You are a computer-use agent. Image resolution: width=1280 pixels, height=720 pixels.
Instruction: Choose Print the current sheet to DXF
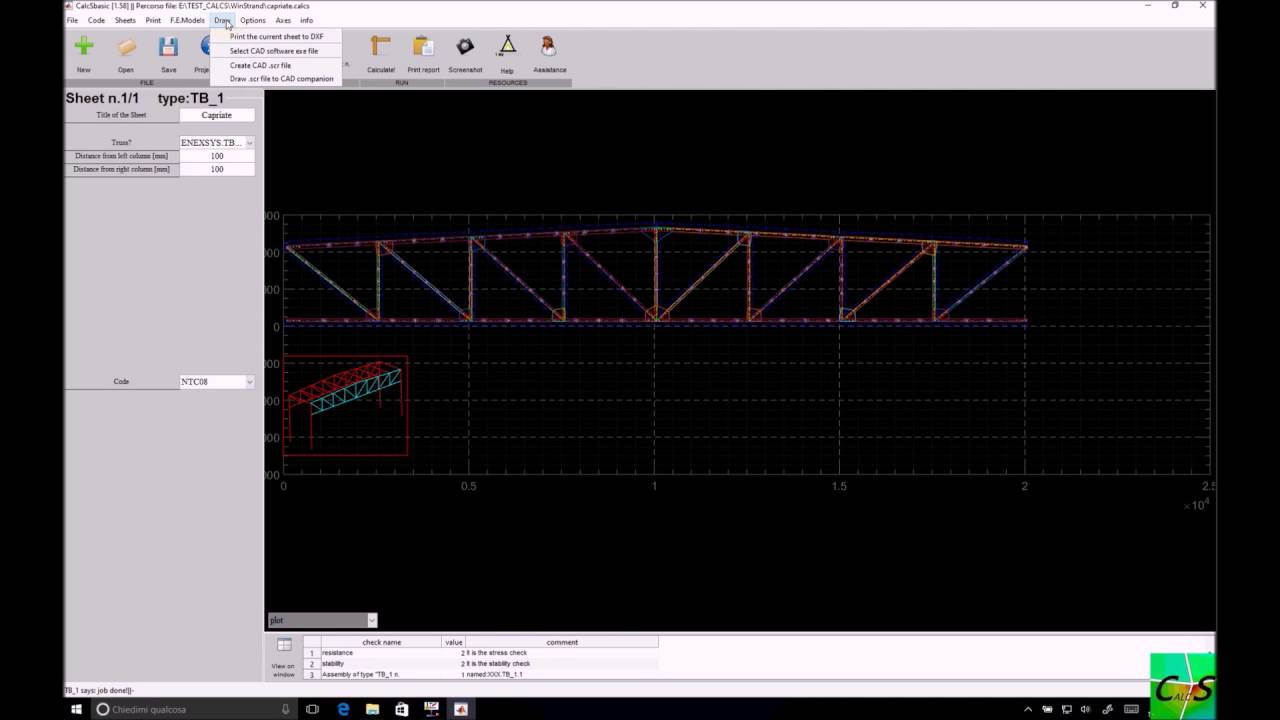[277, 37]
